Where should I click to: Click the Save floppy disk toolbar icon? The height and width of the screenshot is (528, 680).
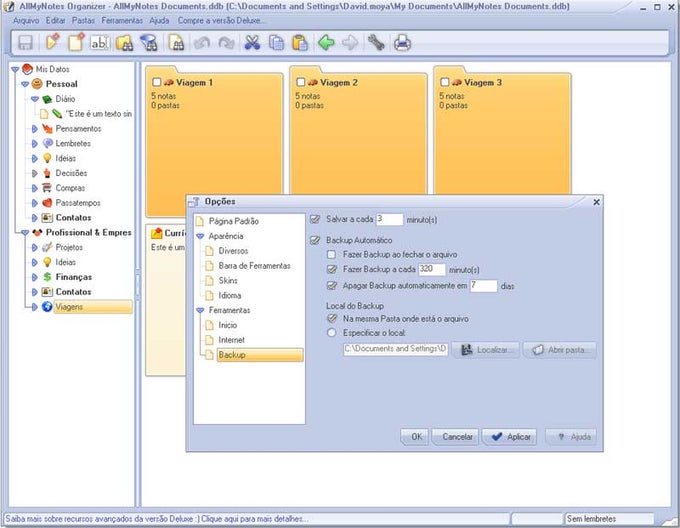[25, 43]
